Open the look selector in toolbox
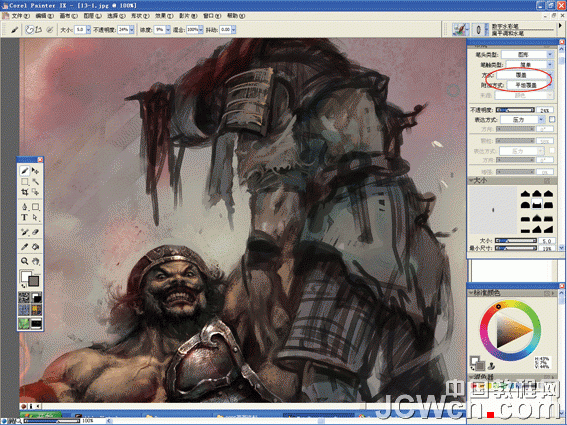The height and width of the screenshot is (425, 567). 25,323
